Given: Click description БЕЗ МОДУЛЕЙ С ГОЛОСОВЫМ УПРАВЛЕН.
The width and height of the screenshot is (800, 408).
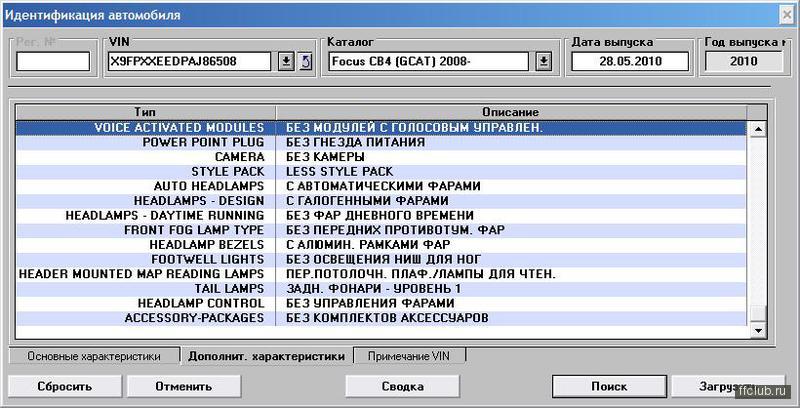Looking at the screenshot, I should (x=414, y=128).
